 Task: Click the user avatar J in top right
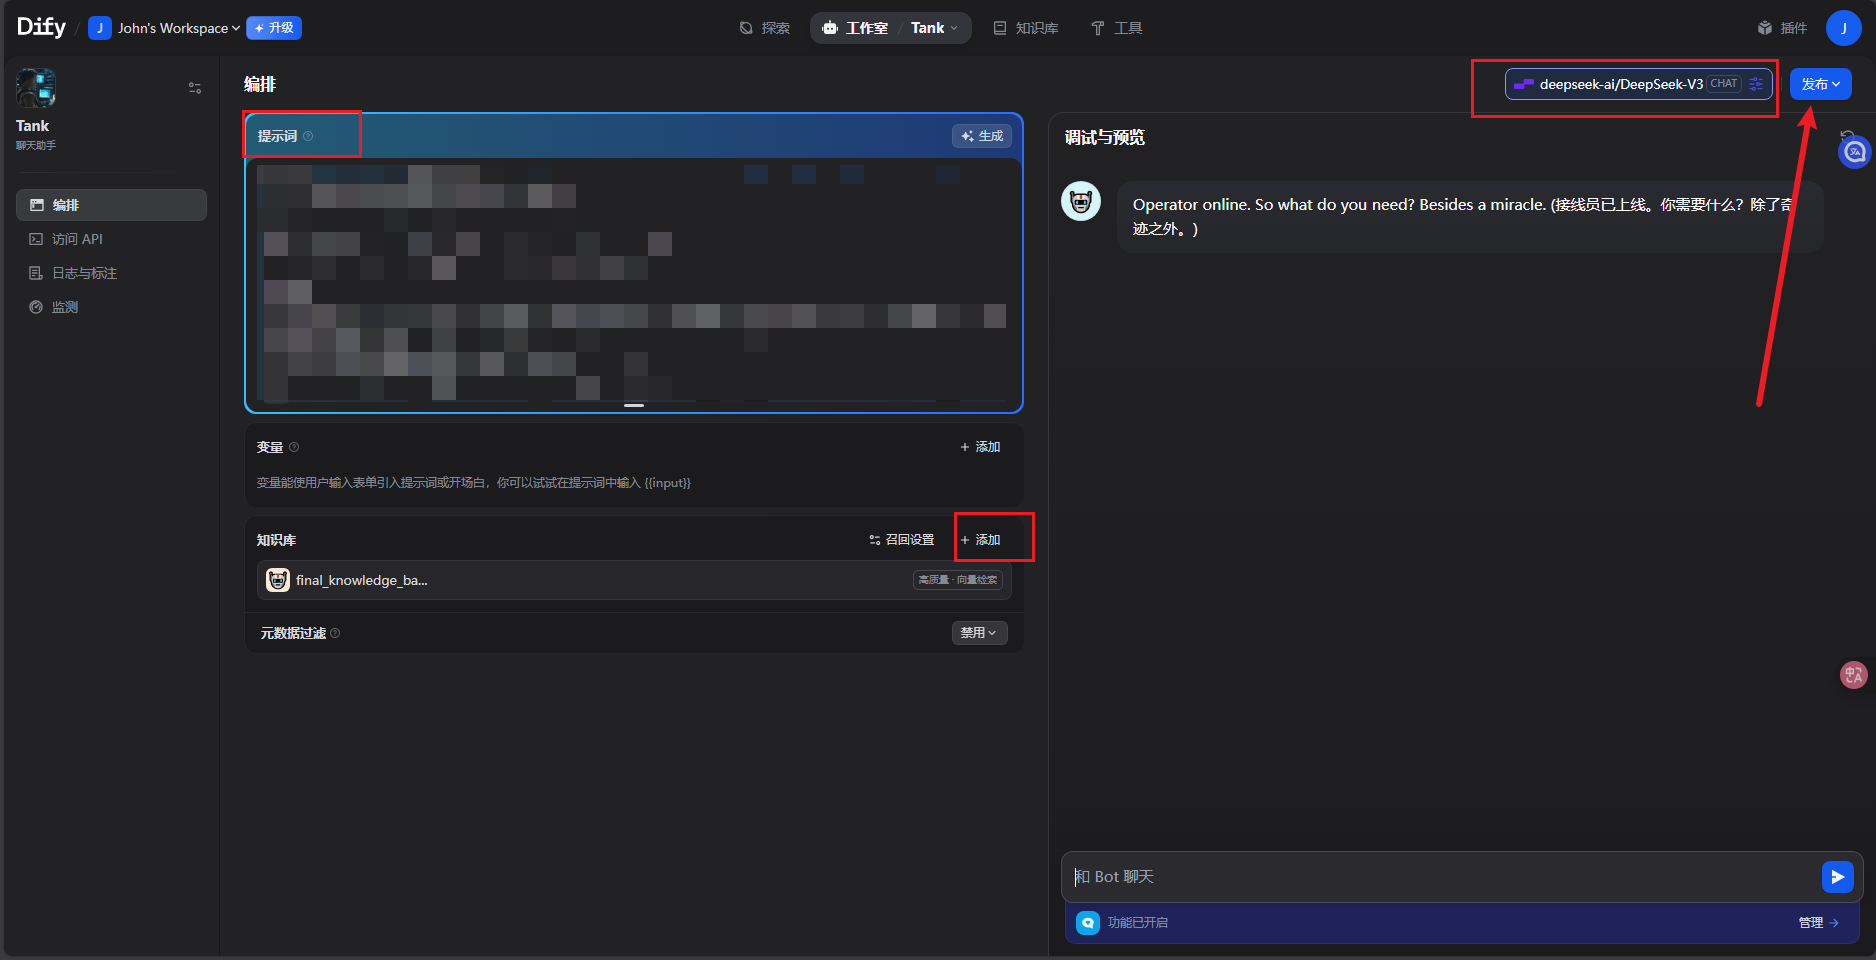[1843, 28]
